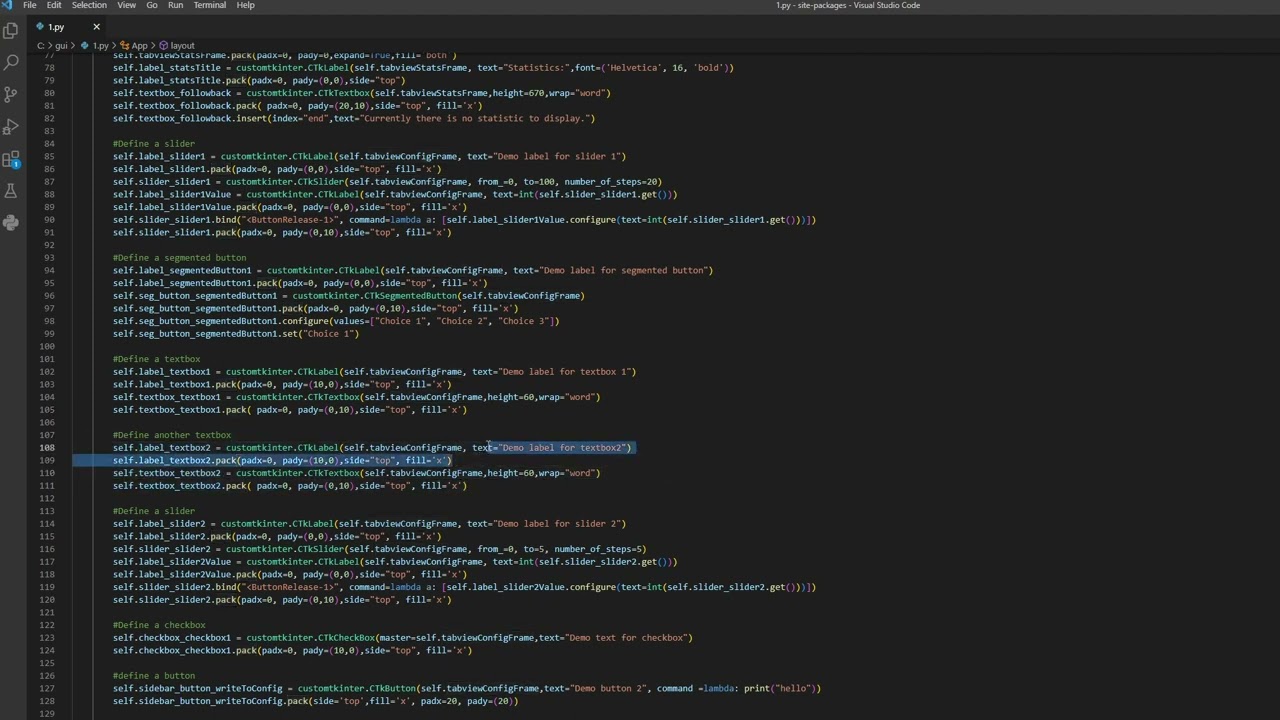Image resolution: width=1280 pixels, height=720 pixels.
Task: Open the Search view in activity bar
Action: (x=11, y=62)
